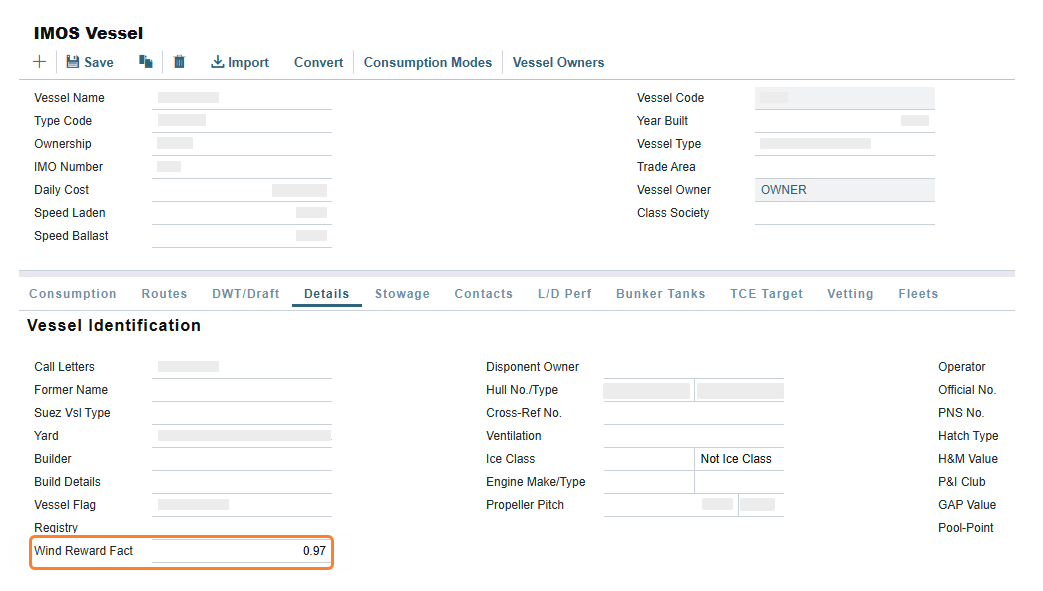Copy the vessel using the duplicate icon
This screenshot has height=591, width=1043.
click(144, 62)
